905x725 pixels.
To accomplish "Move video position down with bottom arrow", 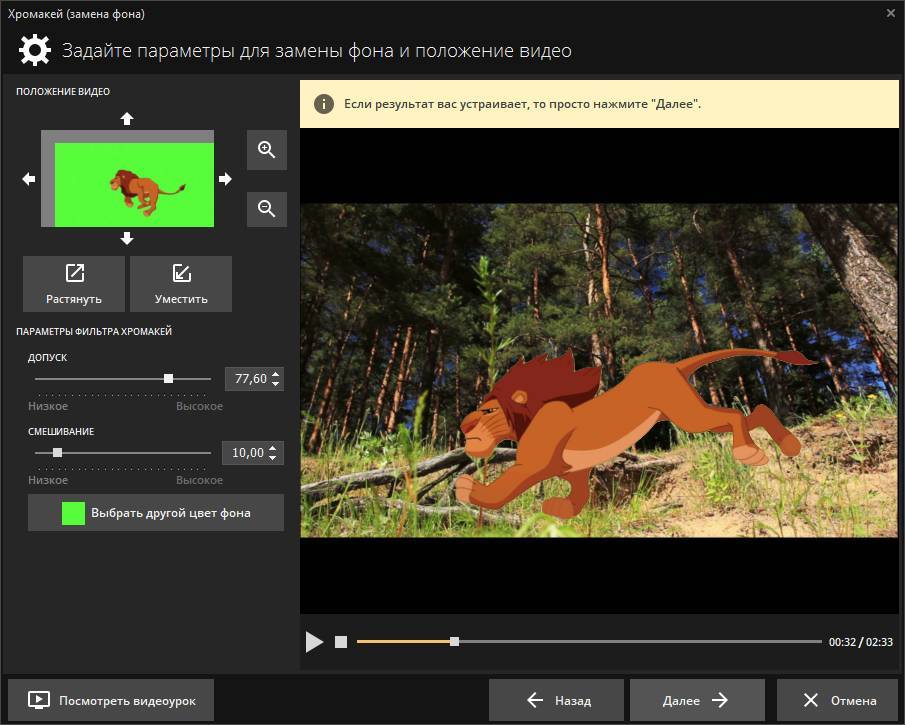I will [x=126, y=238].
